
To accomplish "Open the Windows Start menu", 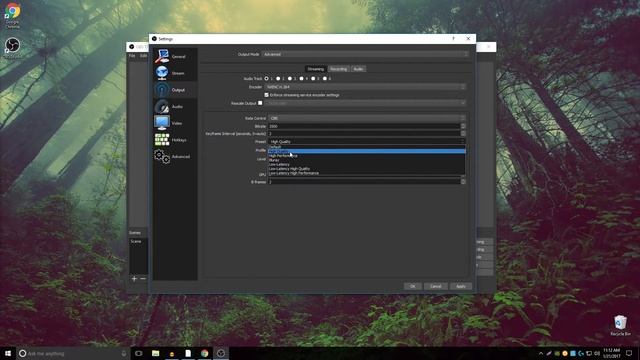I will tap(8, 353).
